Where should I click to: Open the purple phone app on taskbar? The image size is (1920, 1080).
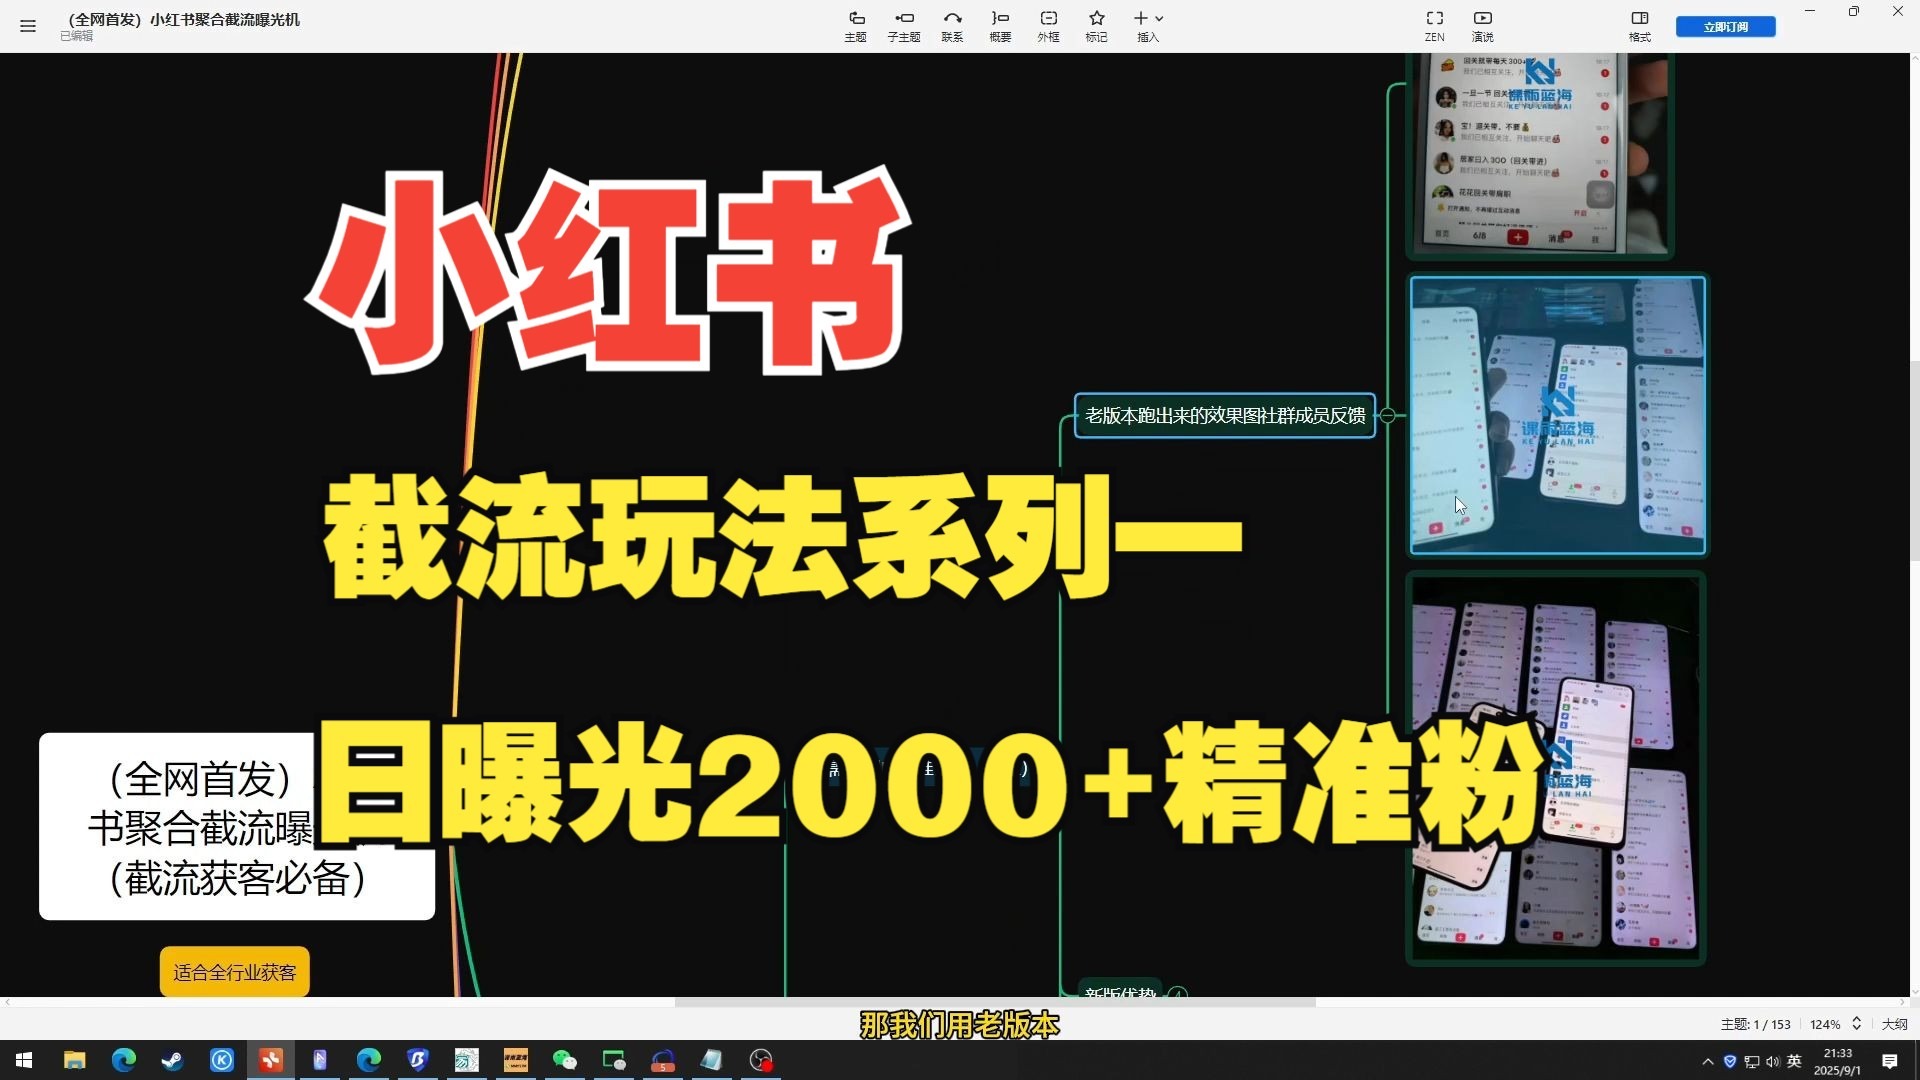pyautogui.click(x=320, y=1060)
